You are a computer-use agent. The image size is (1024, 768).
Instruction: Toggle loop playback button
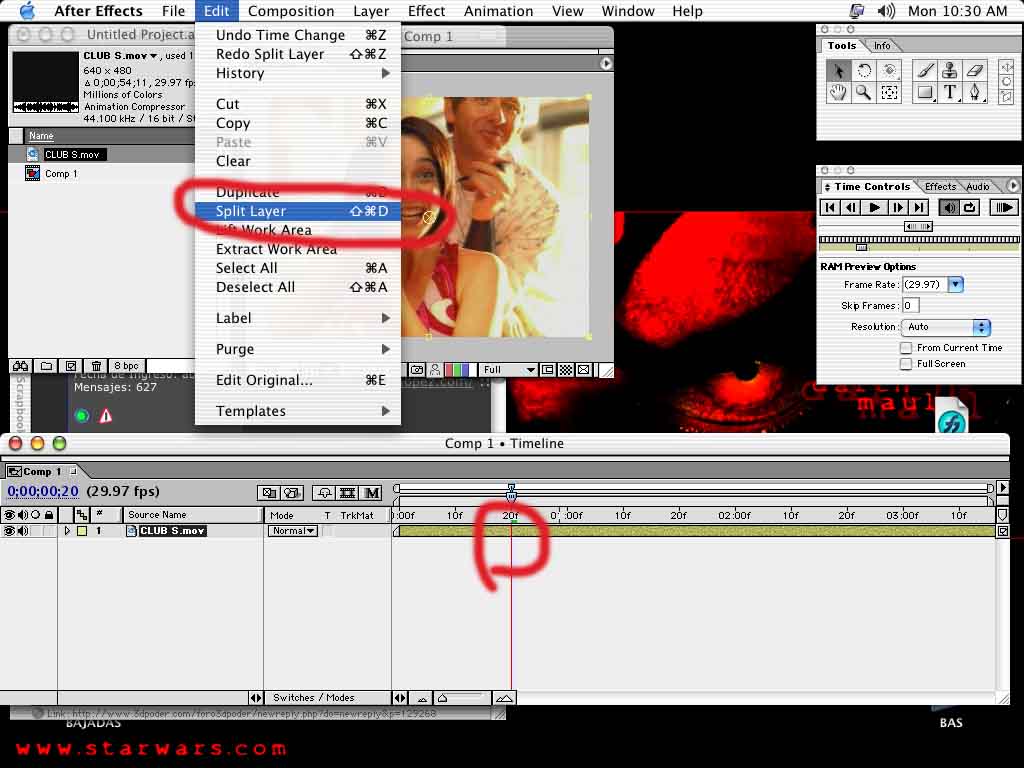[970, 208]
